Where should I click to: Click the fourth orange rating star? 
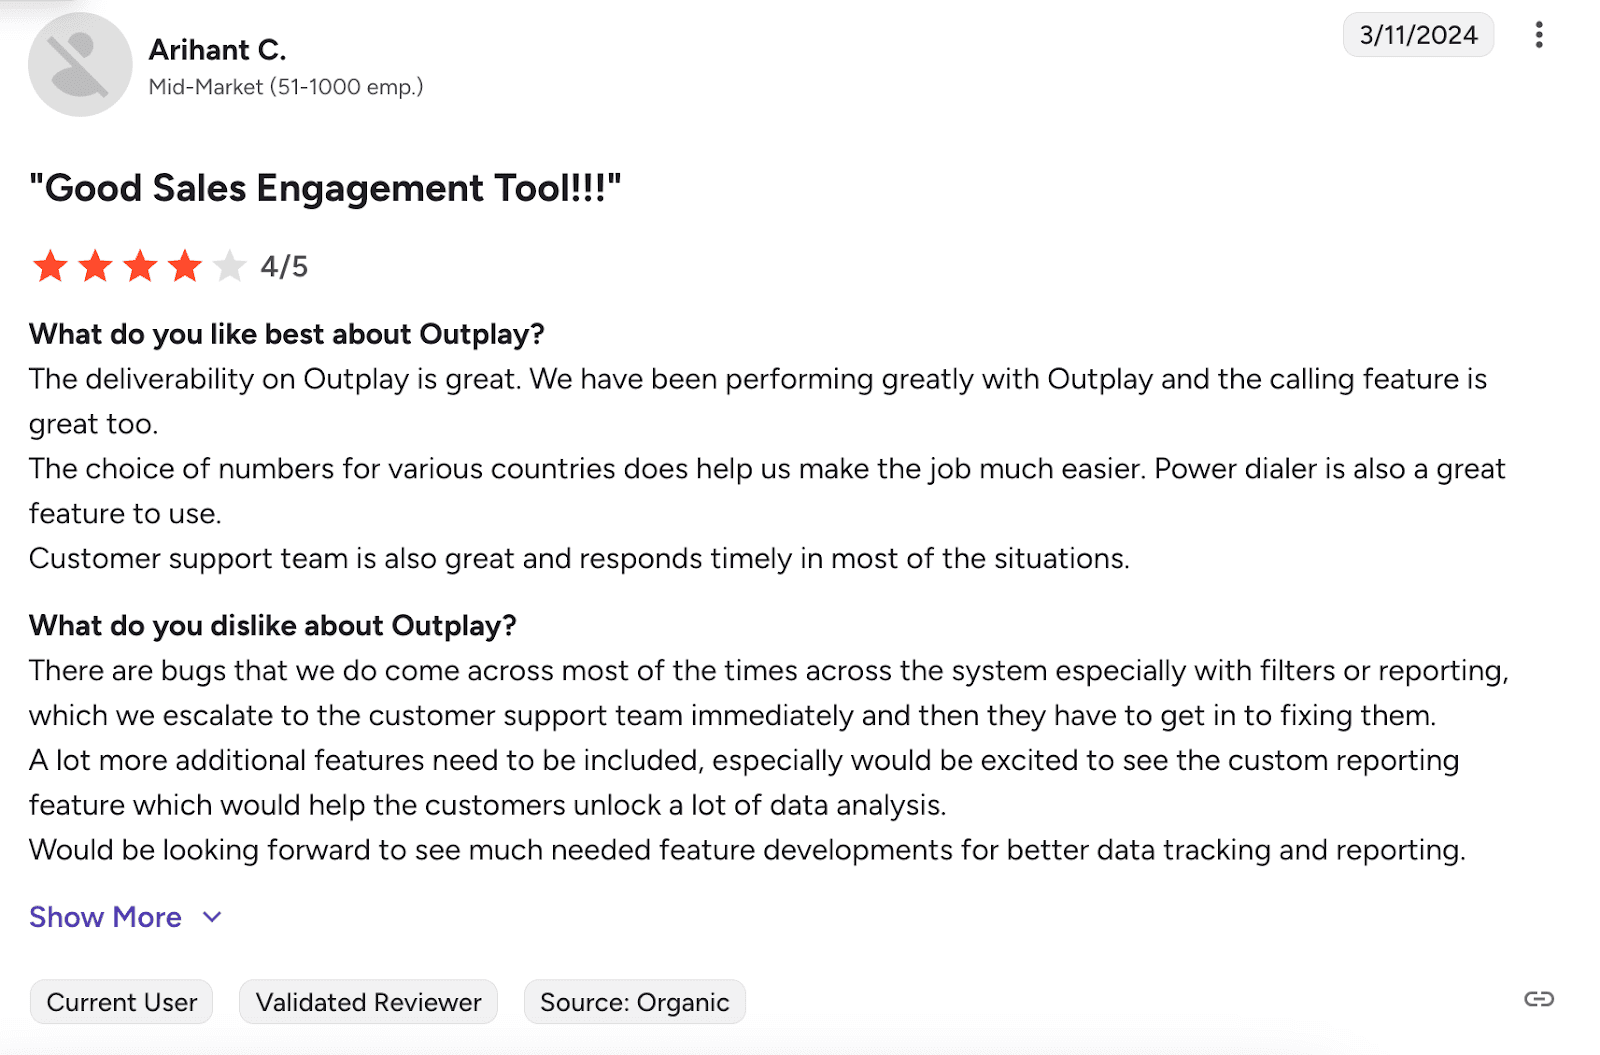(x=185, y=267)
